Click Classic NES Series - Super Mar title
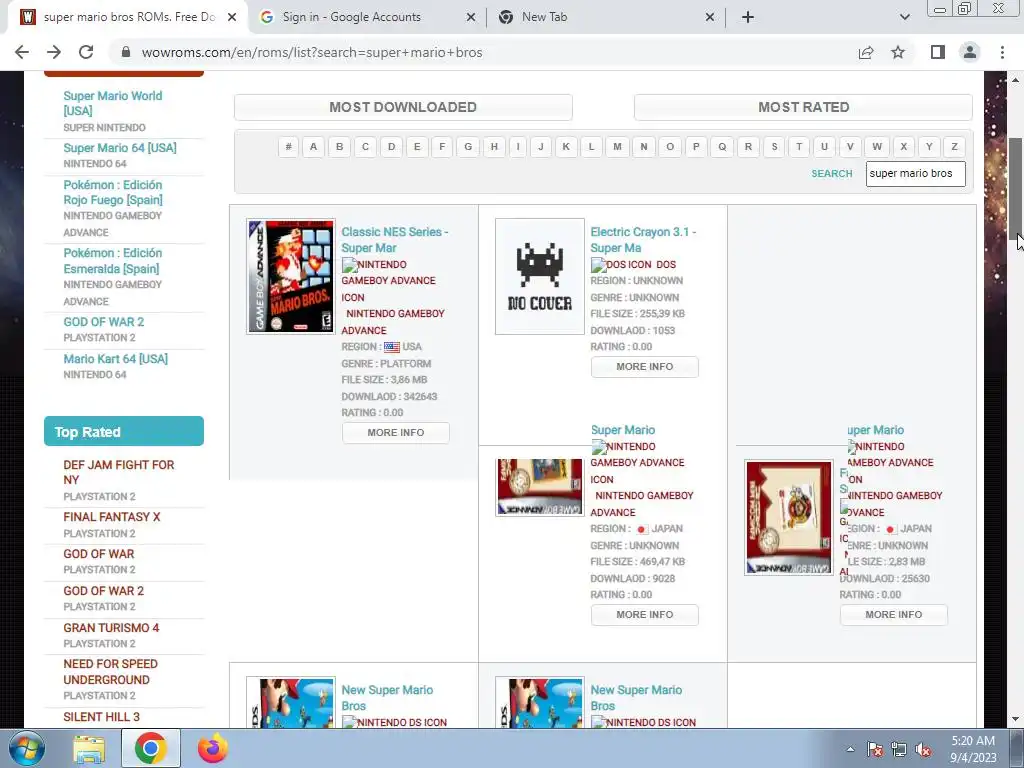Viewport: 1024px width, 768px height. (x=394, y=240)
